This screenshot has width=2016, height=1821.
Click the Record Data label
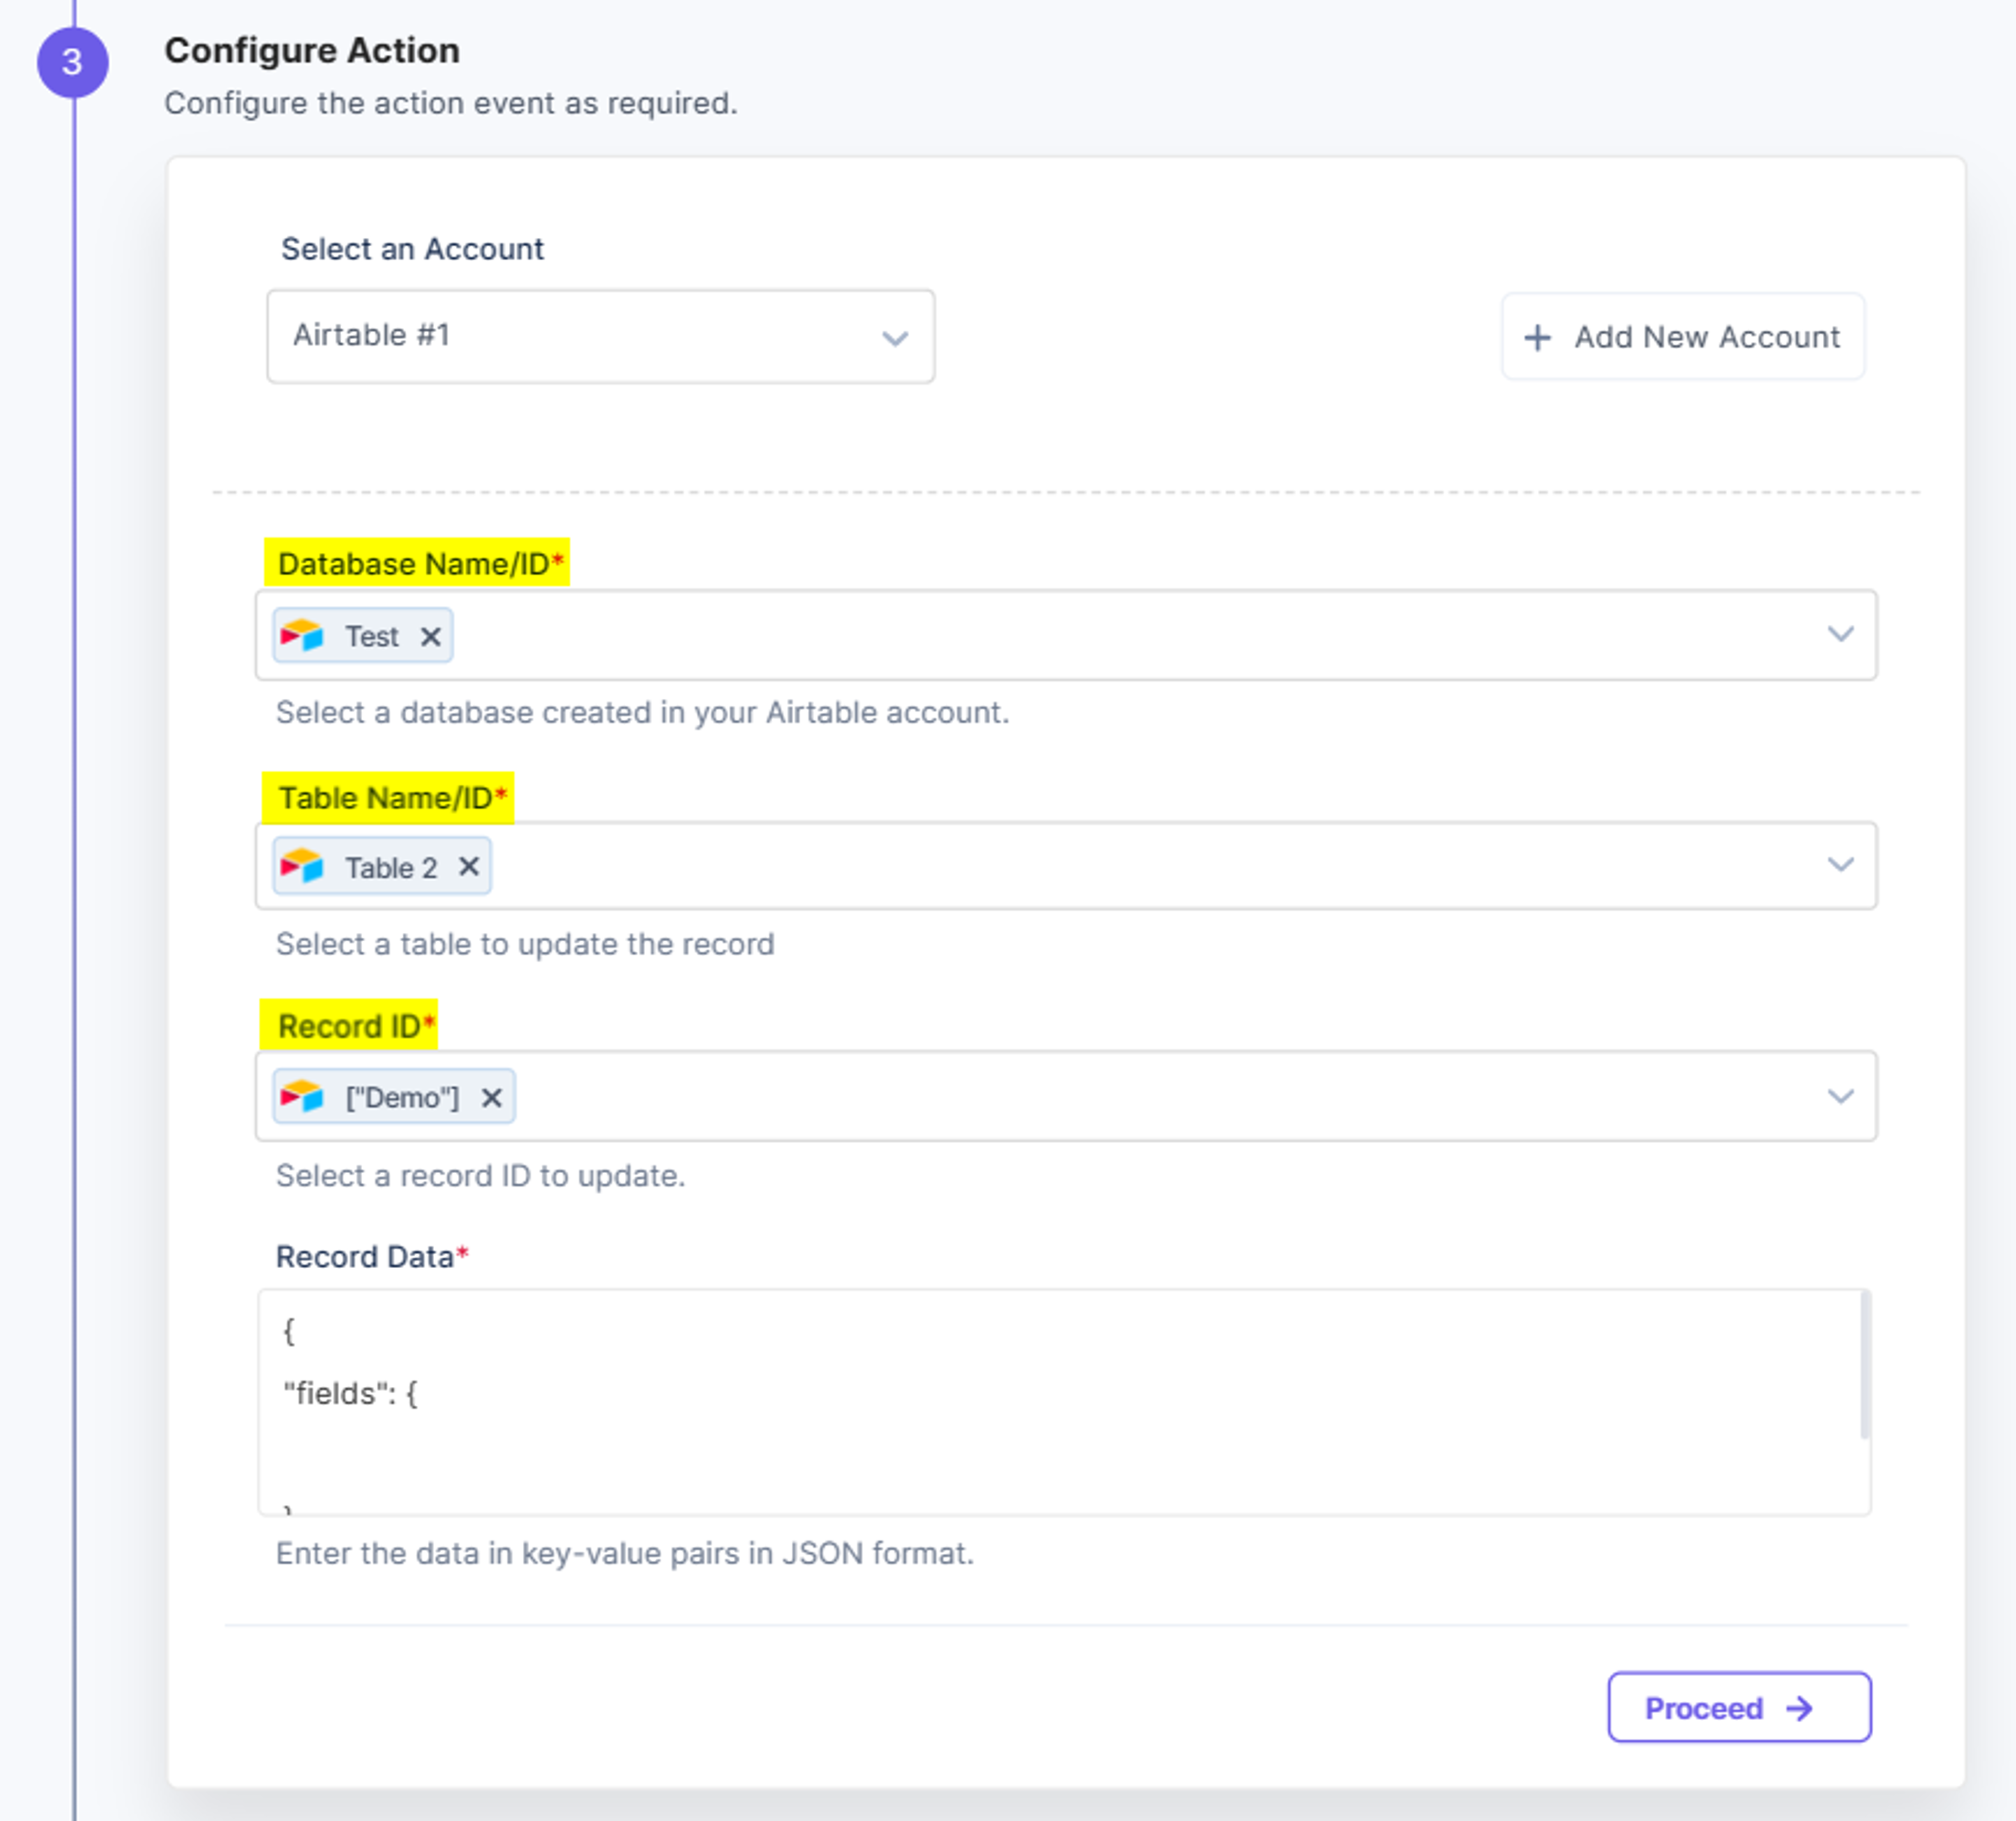click(372, 1256)
